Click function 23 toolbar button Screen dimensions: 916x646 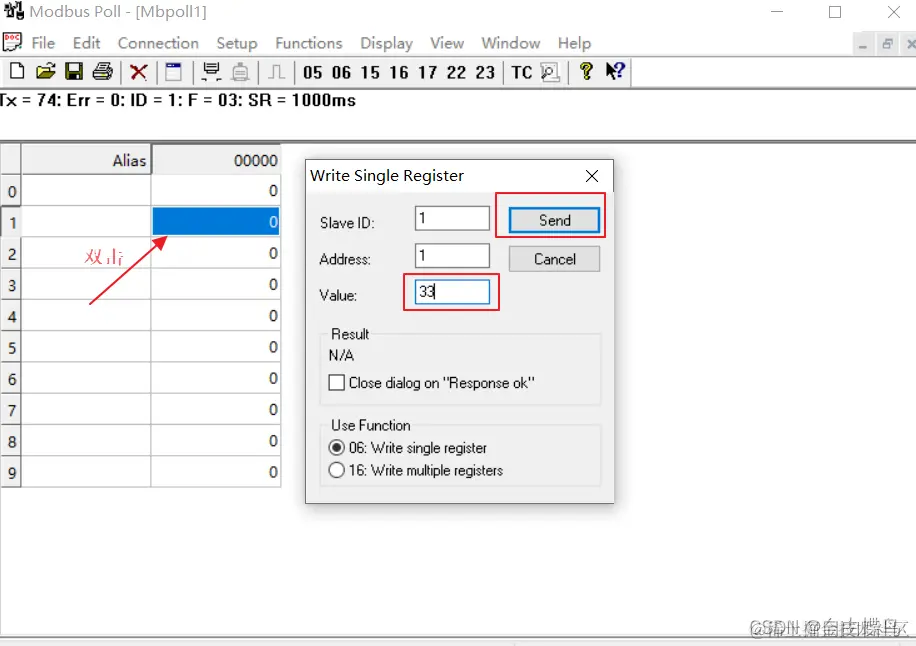[x=485, y=72]
